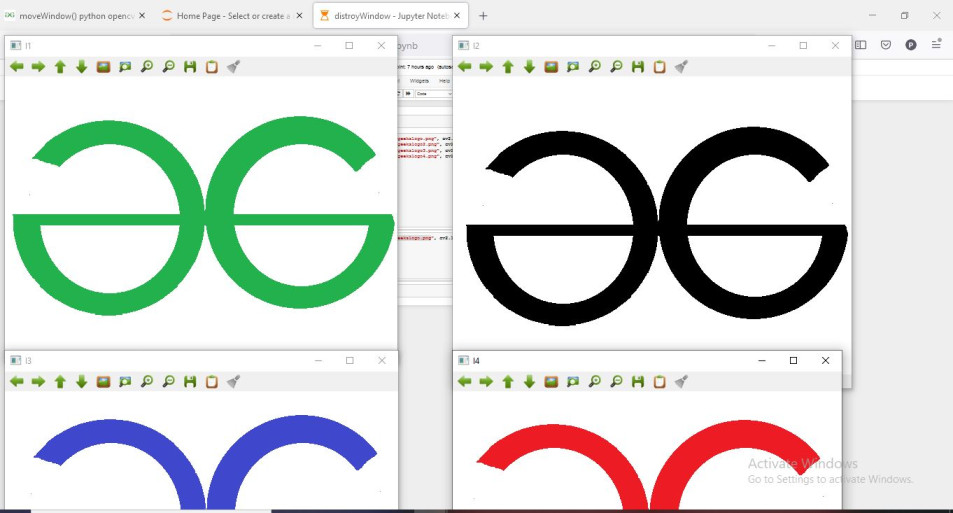Fit image to window in I3

click(x=125, y=382)
